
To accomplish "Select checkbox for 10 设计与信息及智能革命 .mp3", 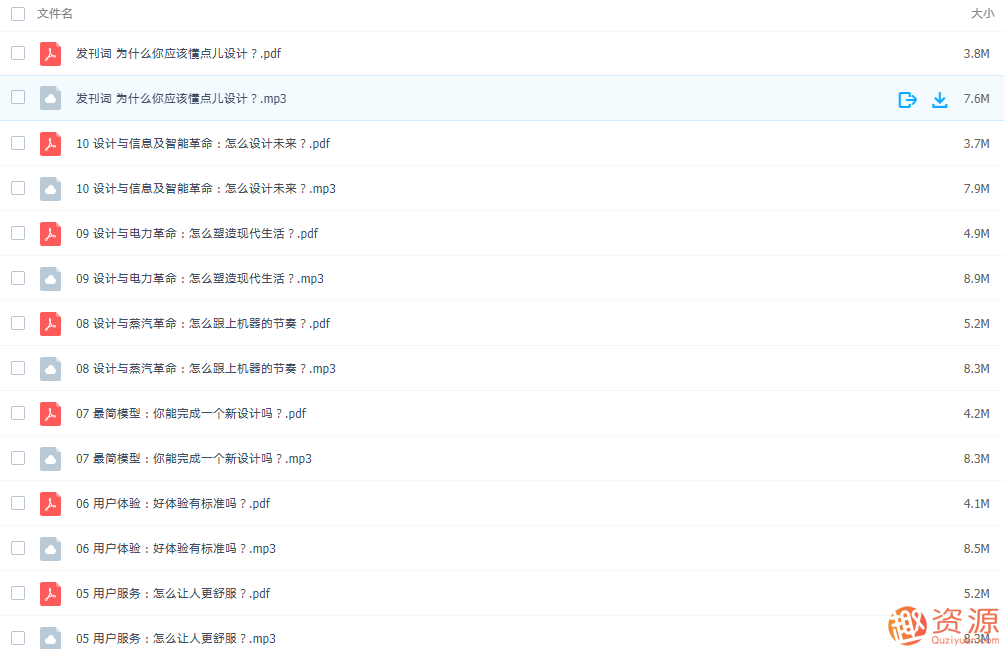I will (18, 188).
